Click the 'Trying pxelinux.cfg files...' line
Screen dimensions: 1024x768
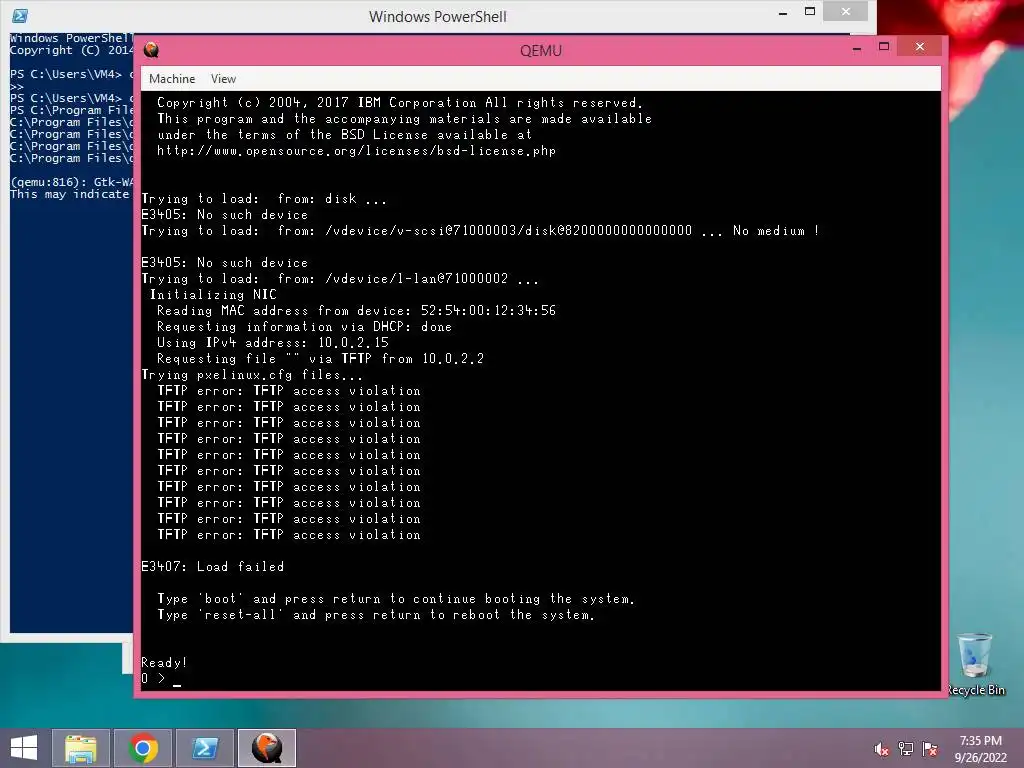tap(252, 375)
